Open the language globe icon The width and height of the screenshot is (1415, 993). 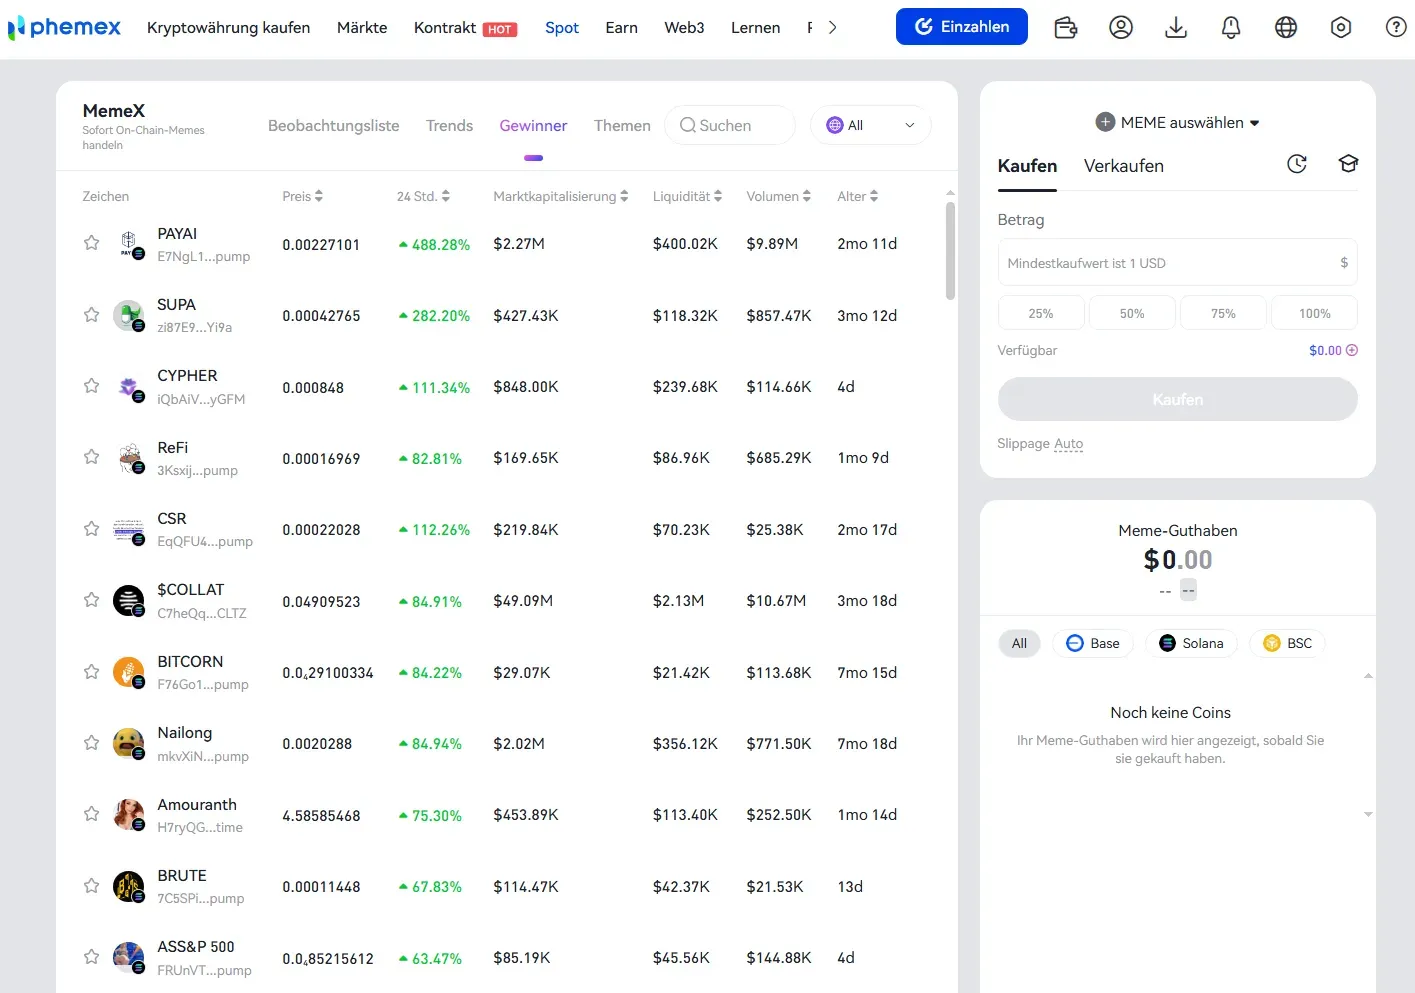(x=1286, y=28)
